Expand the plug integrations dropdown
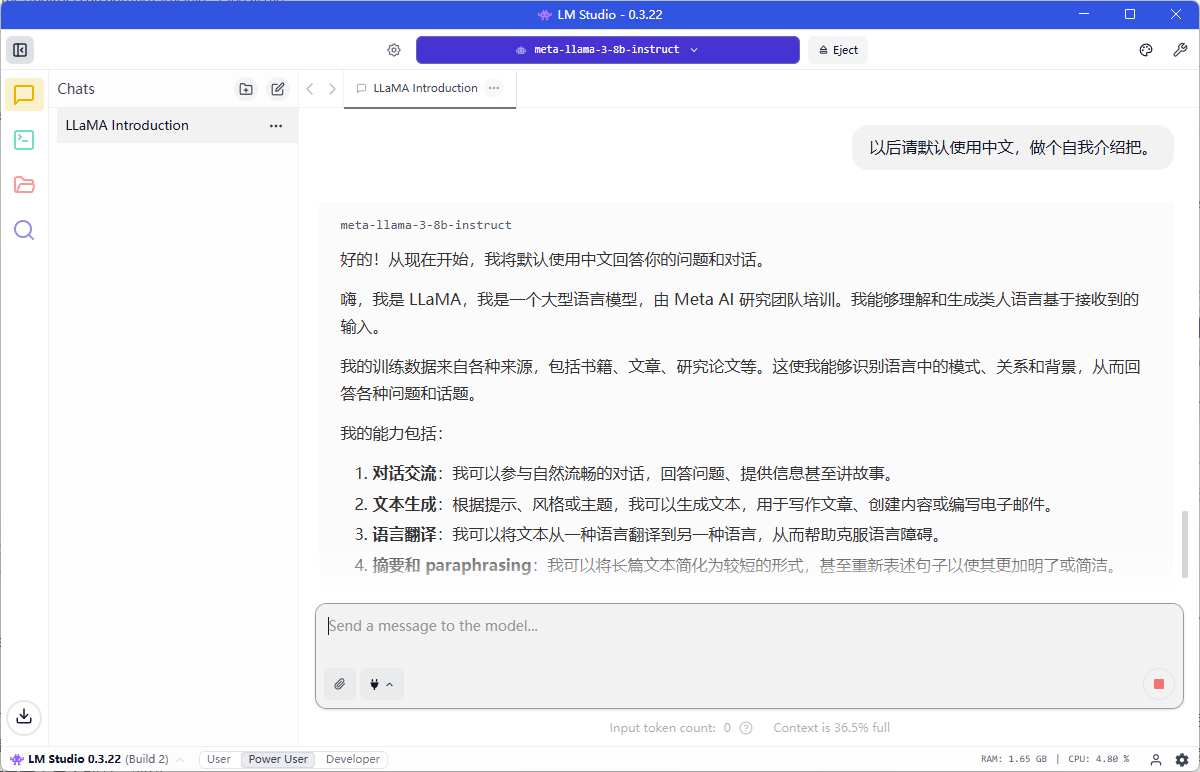Screen dimensions: 1200x772 pos(382,684)
